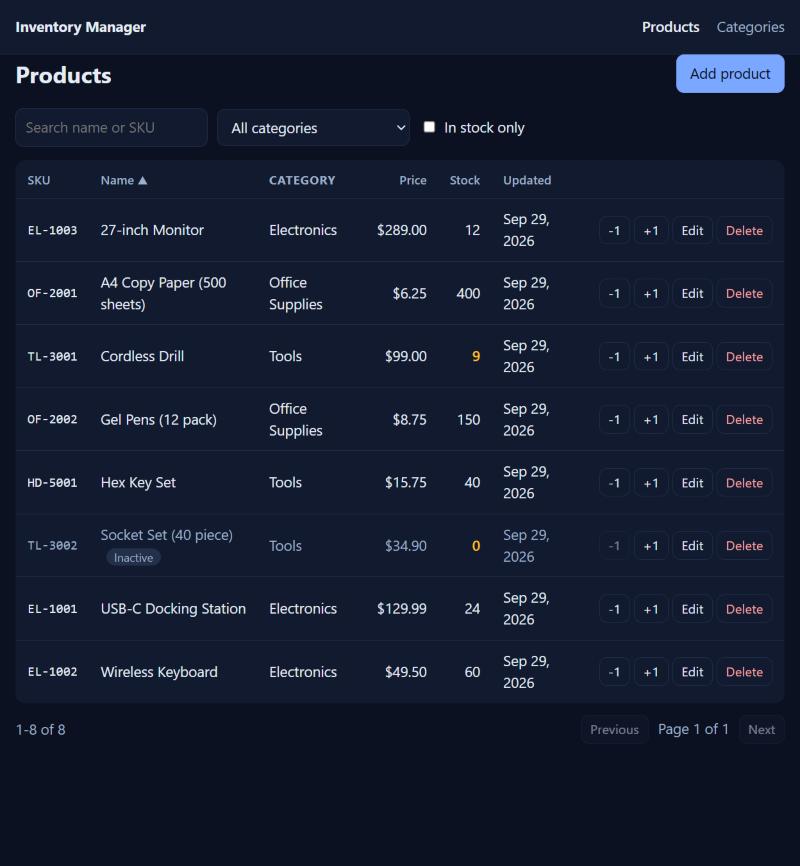
Task: Delete the Socket Set product
Action: pos(744,546)
